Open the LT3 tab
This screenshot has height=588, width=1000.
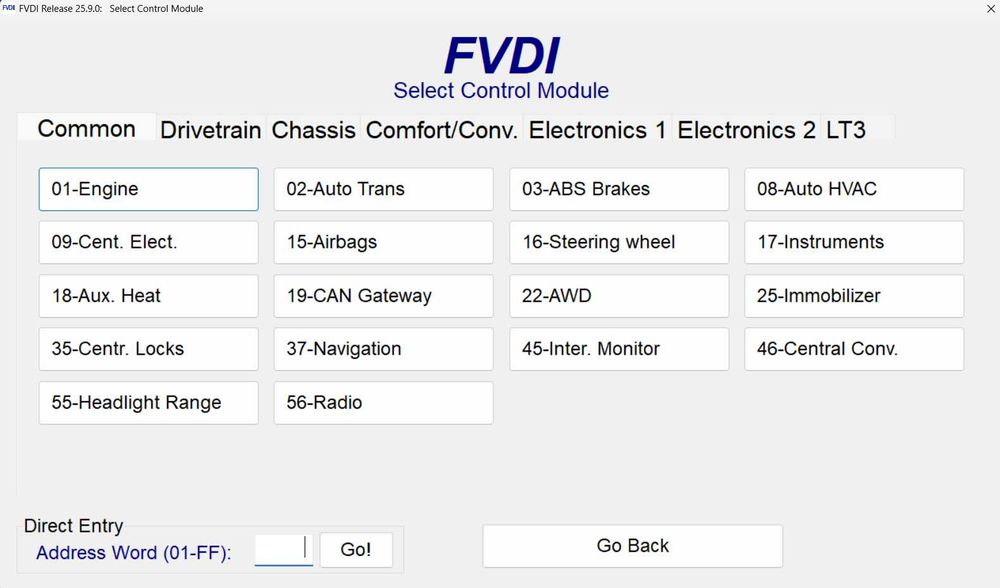[x=846, y=130]
